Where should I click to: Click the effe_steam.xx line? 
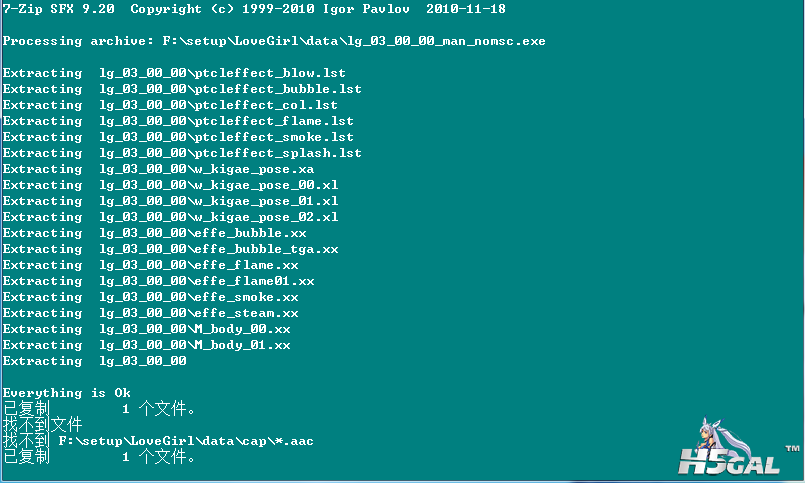pyautogui.click(x=150, y=313)
